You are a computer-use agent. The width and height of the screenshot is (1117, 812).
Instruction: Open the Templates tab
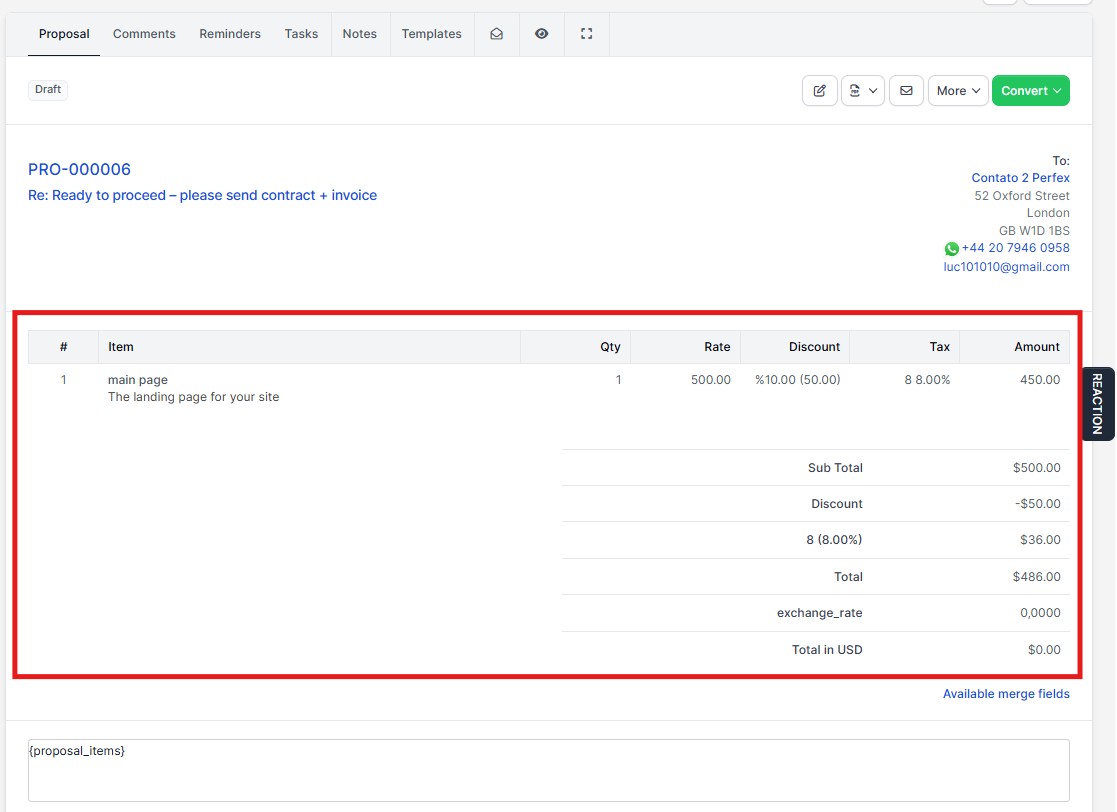coord(432,33)
